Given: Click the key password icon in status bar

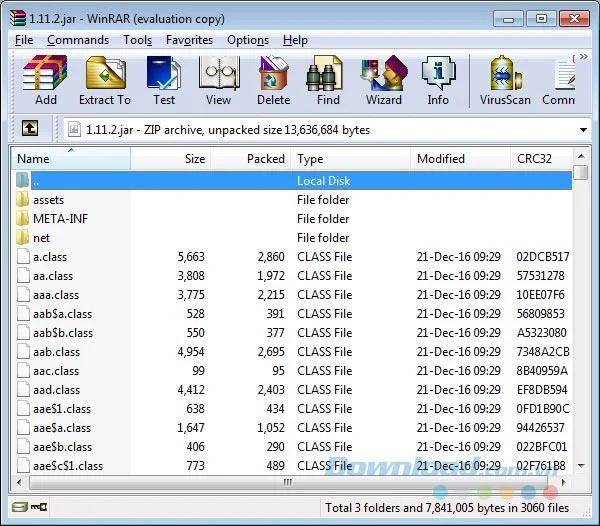Looking at the screenshot, I should tap(39, 507).
